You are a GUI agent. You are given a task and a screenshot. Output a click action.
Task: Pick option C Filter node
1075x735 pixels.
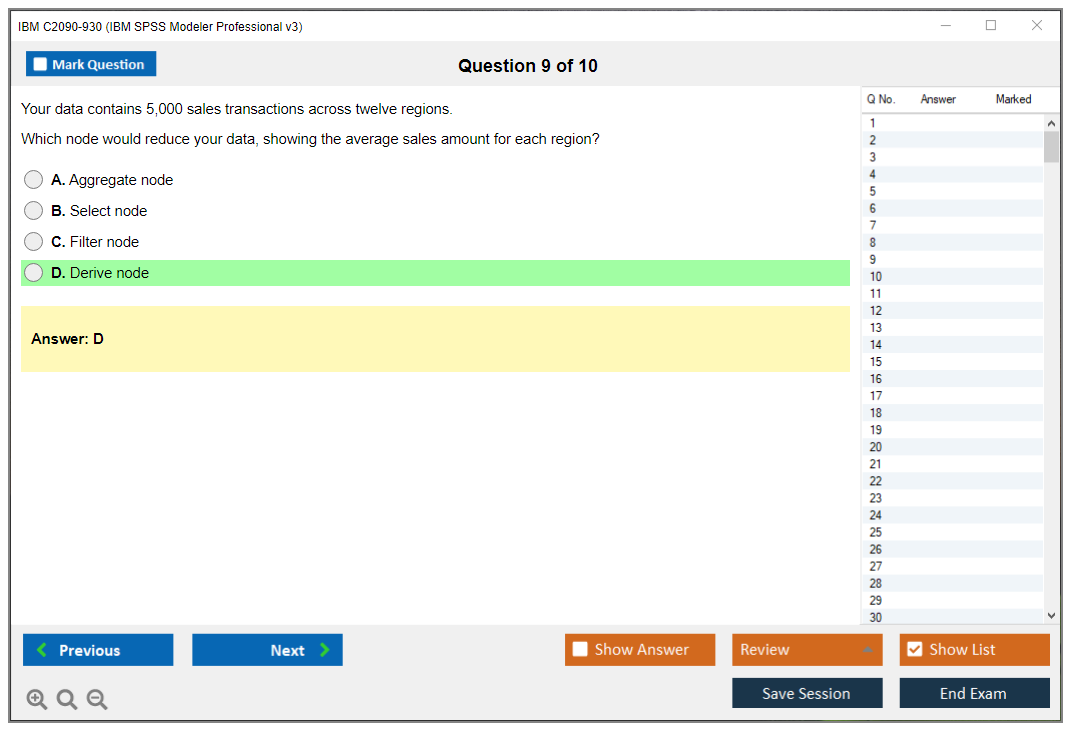pos(34,242)
